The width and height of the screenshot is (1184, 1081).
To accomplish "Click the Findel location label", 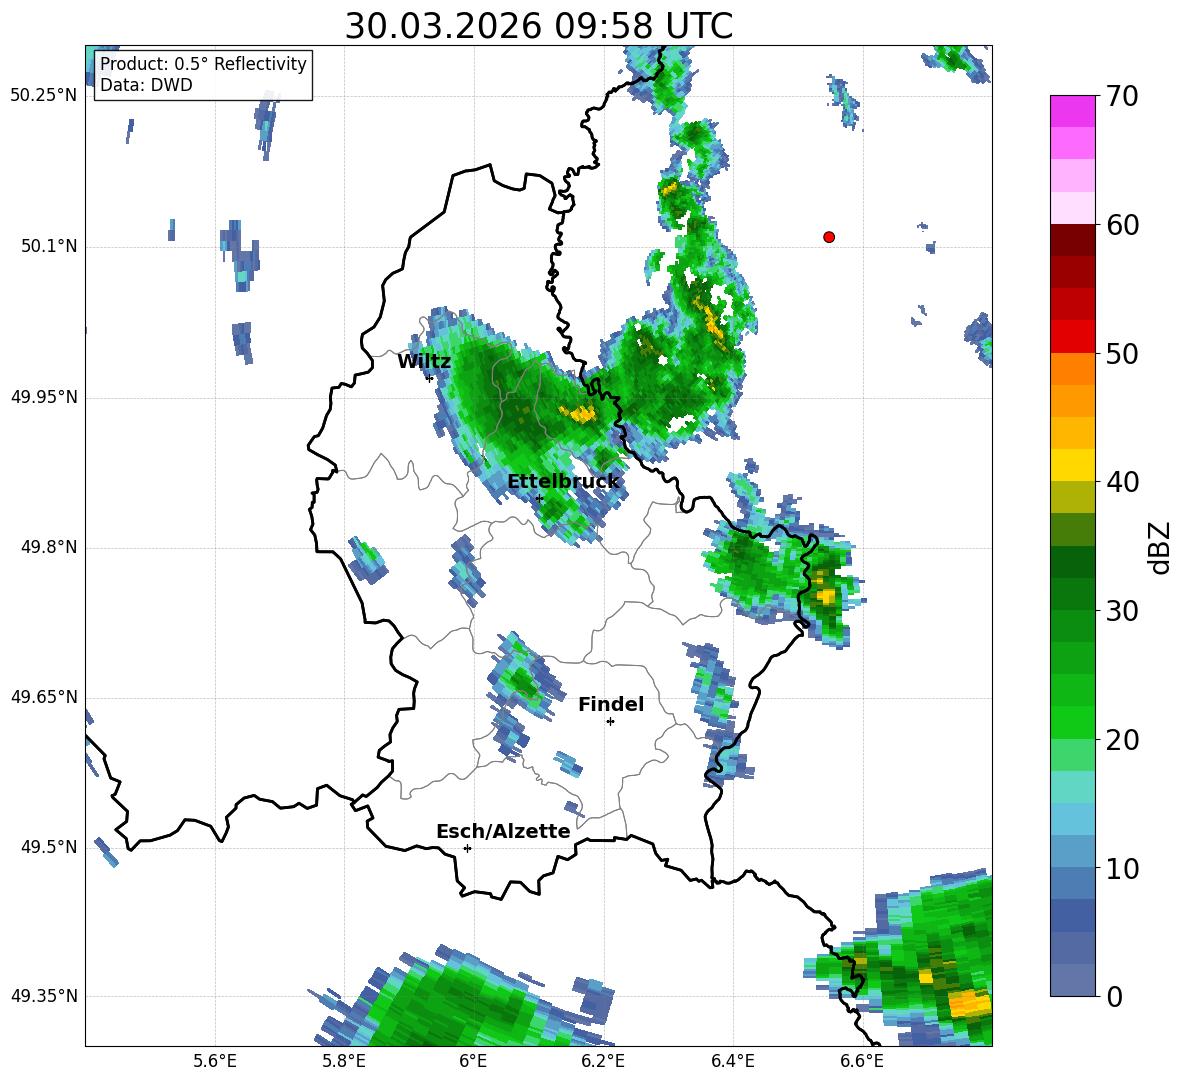I will [611, 704].
